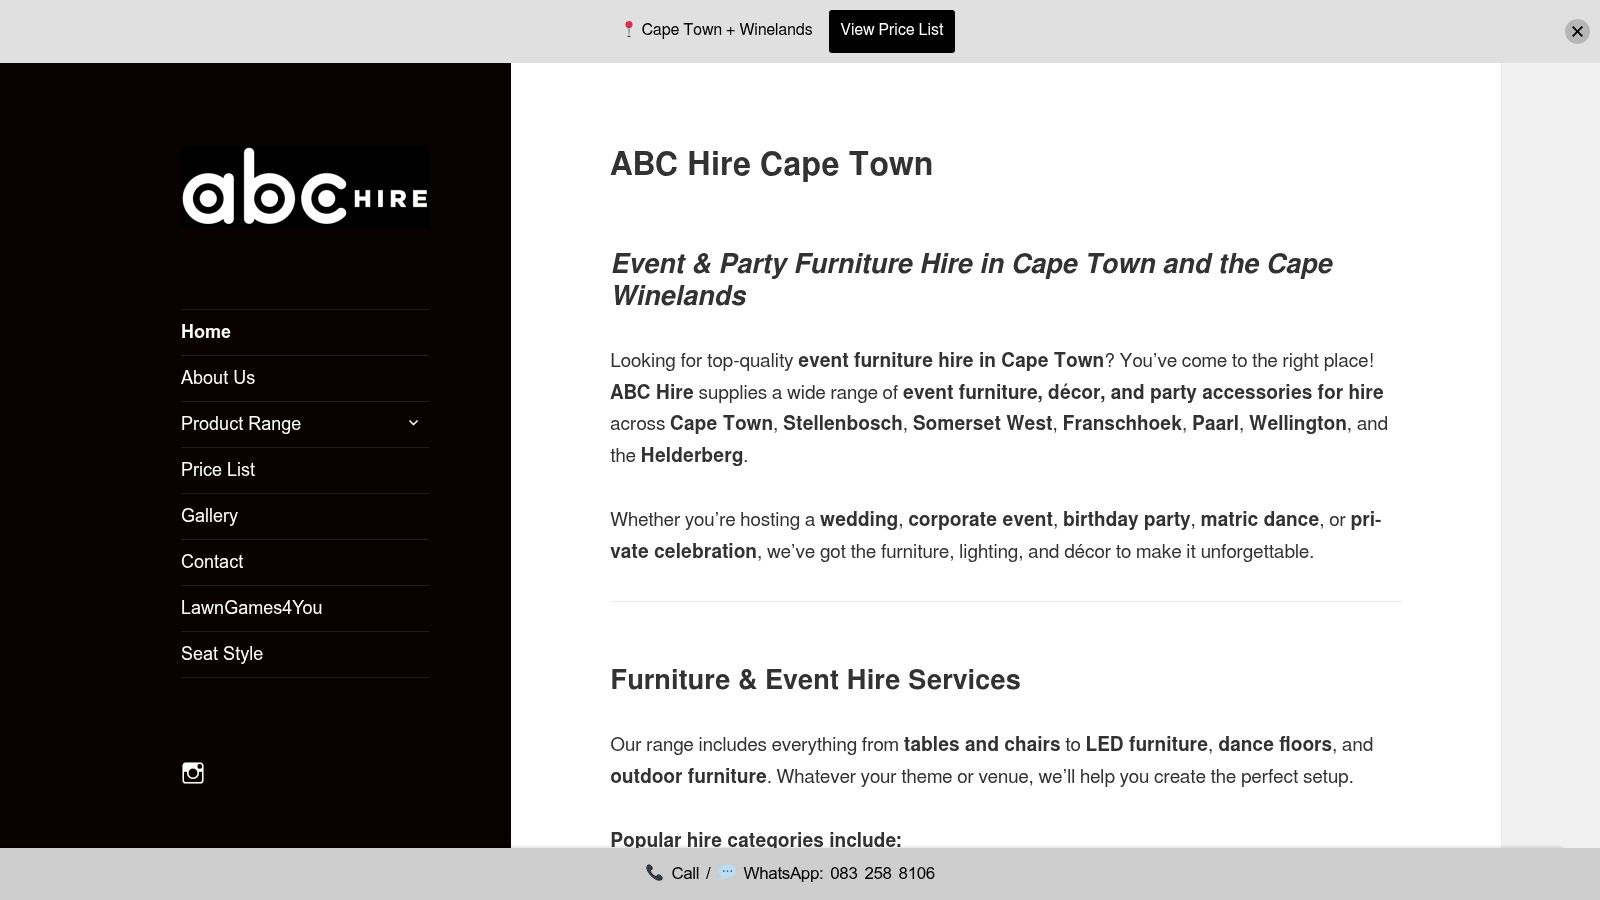Click the View Price List button

coord(892,31)
